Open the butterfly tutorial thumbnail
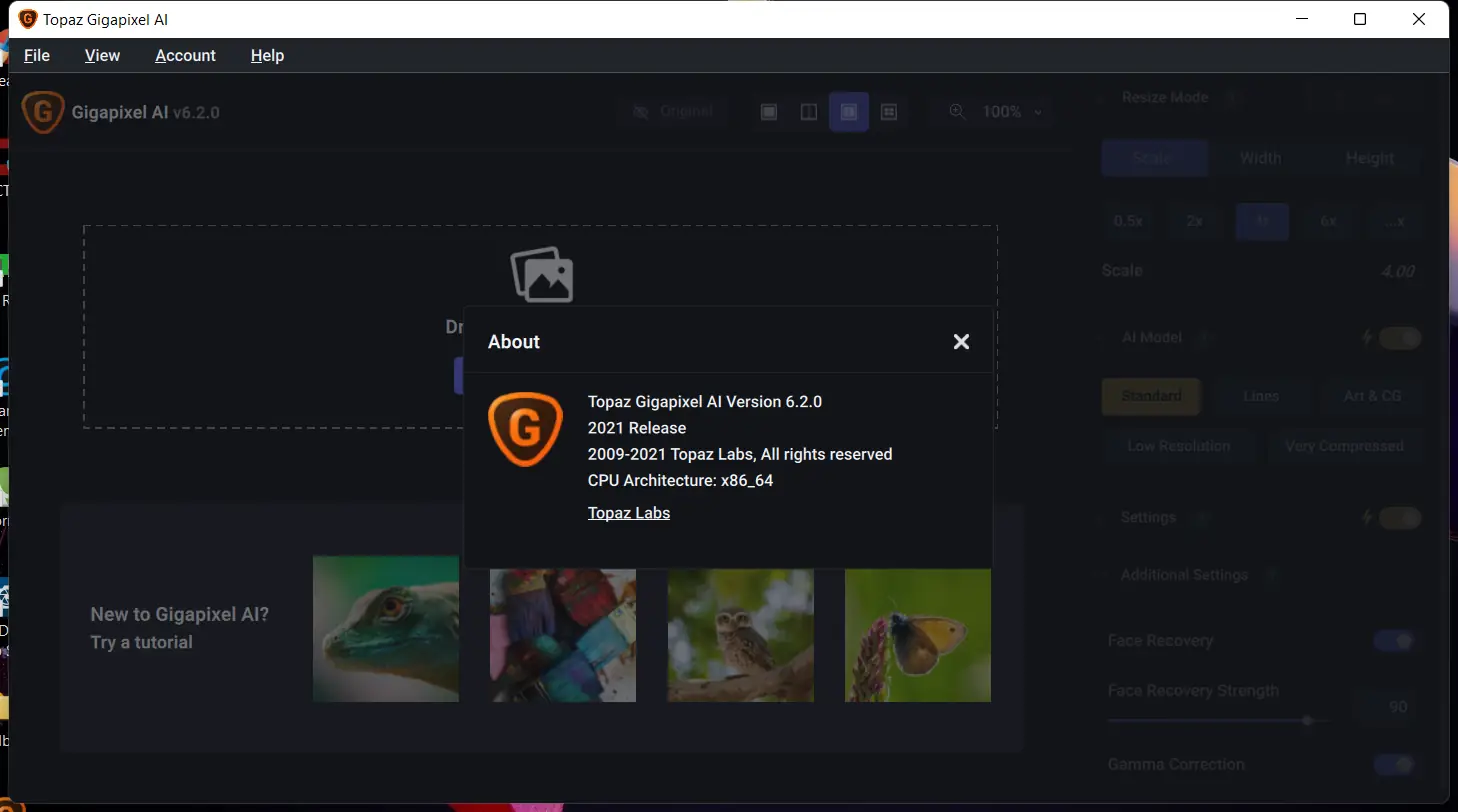1458x812 pixels. pyautogui.click(x=918, y=635)
